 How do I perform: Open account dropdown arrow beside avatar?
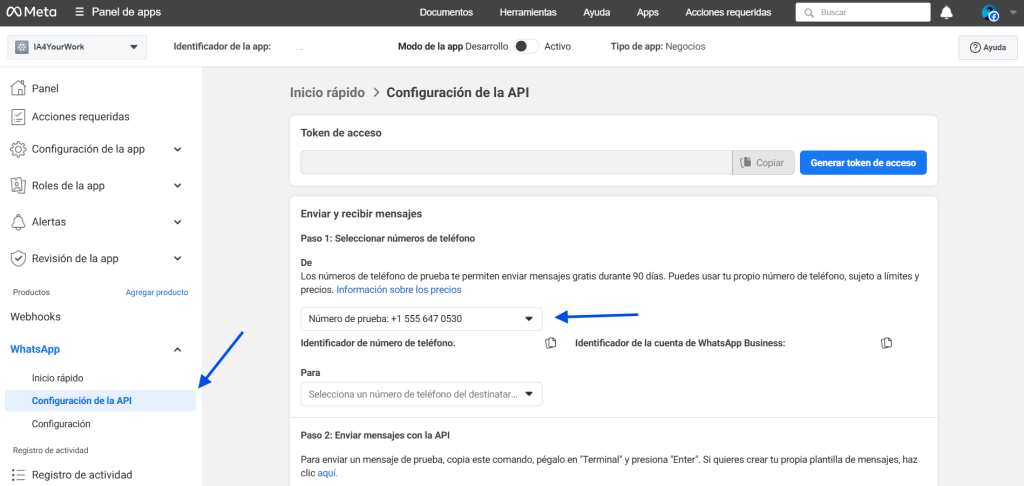pos(1012,12)
